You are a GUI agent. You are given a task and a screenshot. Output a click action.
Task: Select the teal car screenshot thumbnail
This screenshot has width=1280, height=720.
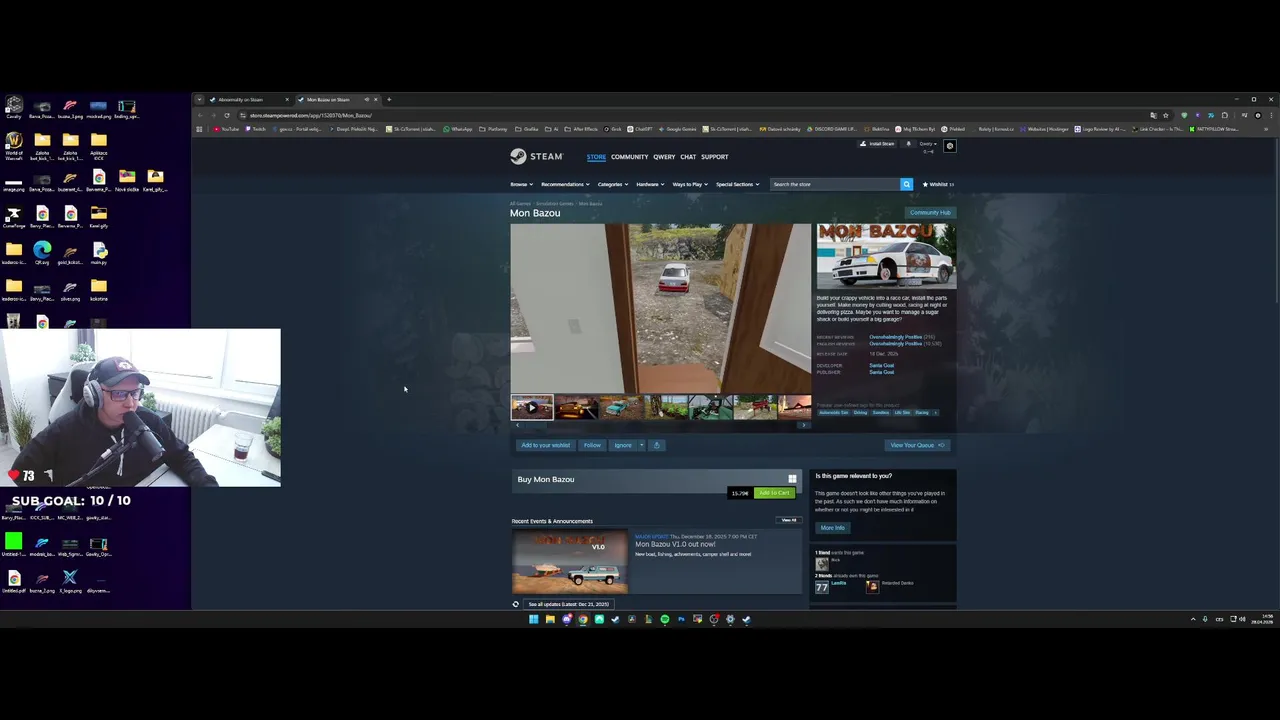point(621,407)
